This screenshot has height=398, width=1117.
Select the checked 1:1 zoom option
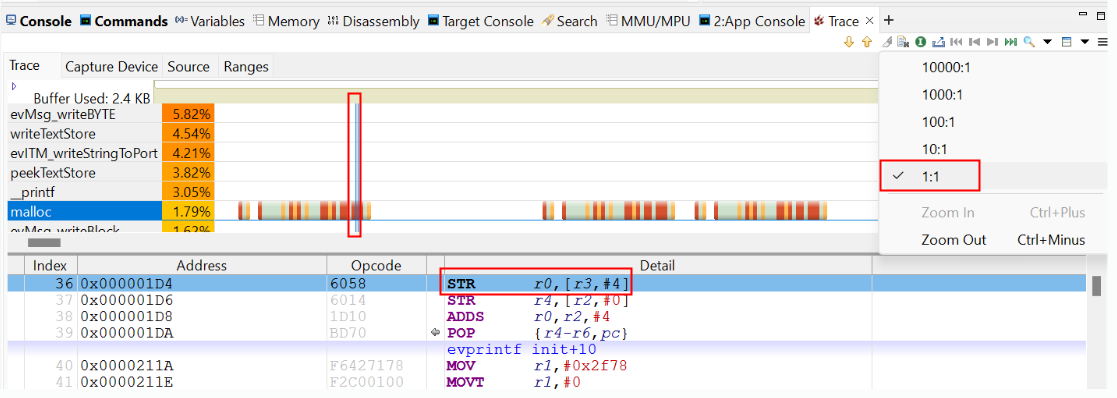coord(930,177)
